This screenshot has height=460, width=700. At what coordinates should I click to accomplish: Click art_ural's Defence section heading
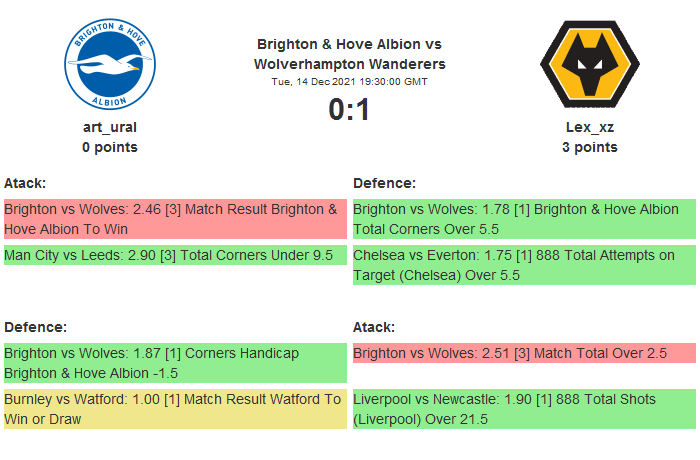tap(35, 327)
